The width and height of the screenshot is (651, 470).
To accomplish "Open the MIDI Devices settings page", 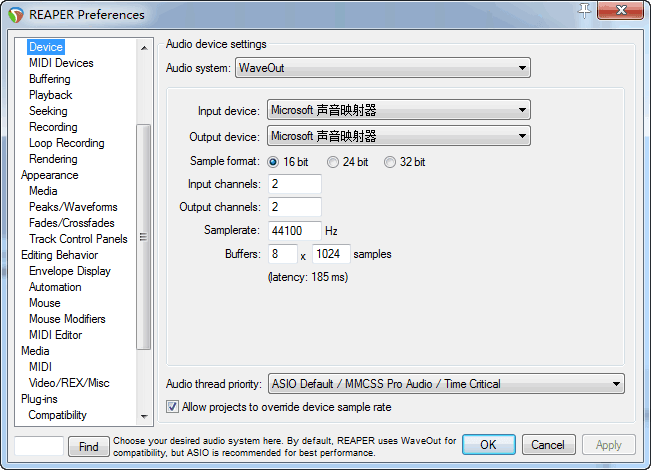I will point(61,63).
